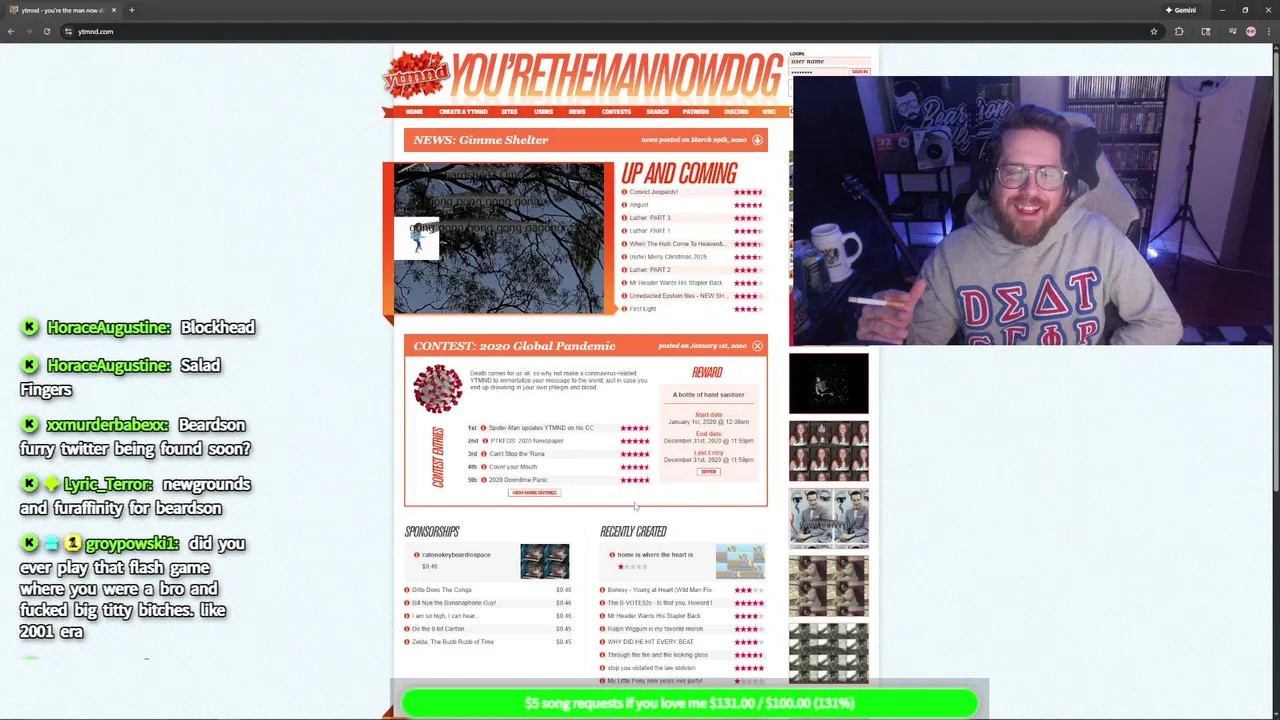Open Chrome three-dot menu

tap(1268, 31)
